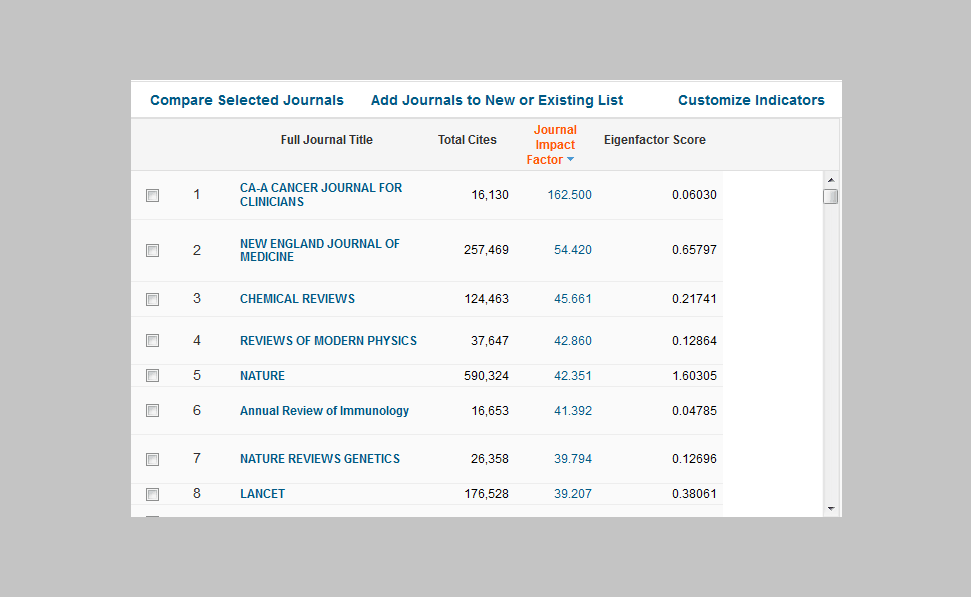The height and width of the screenshot is (597, 971).
Task: Open the CHEMICAL REVIEWS journal
Action: (297, 299)
